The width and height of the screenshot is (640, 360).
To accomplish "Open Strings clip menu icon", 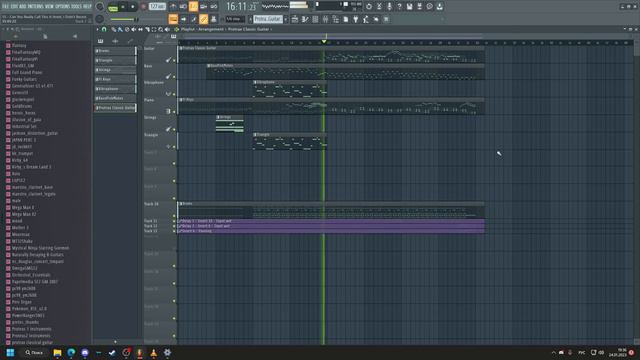I will pyautogui.click(x=218, y=117).
